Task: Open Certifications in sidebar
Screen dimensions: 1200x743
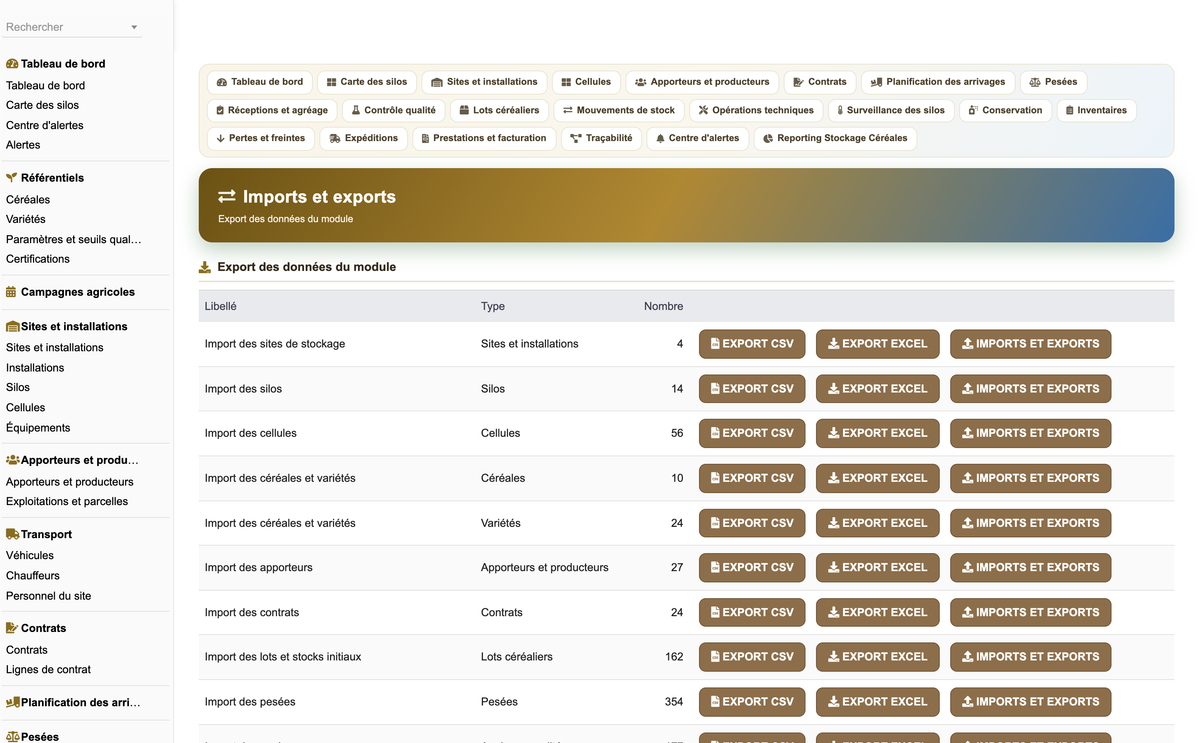Action: (38, 259)
